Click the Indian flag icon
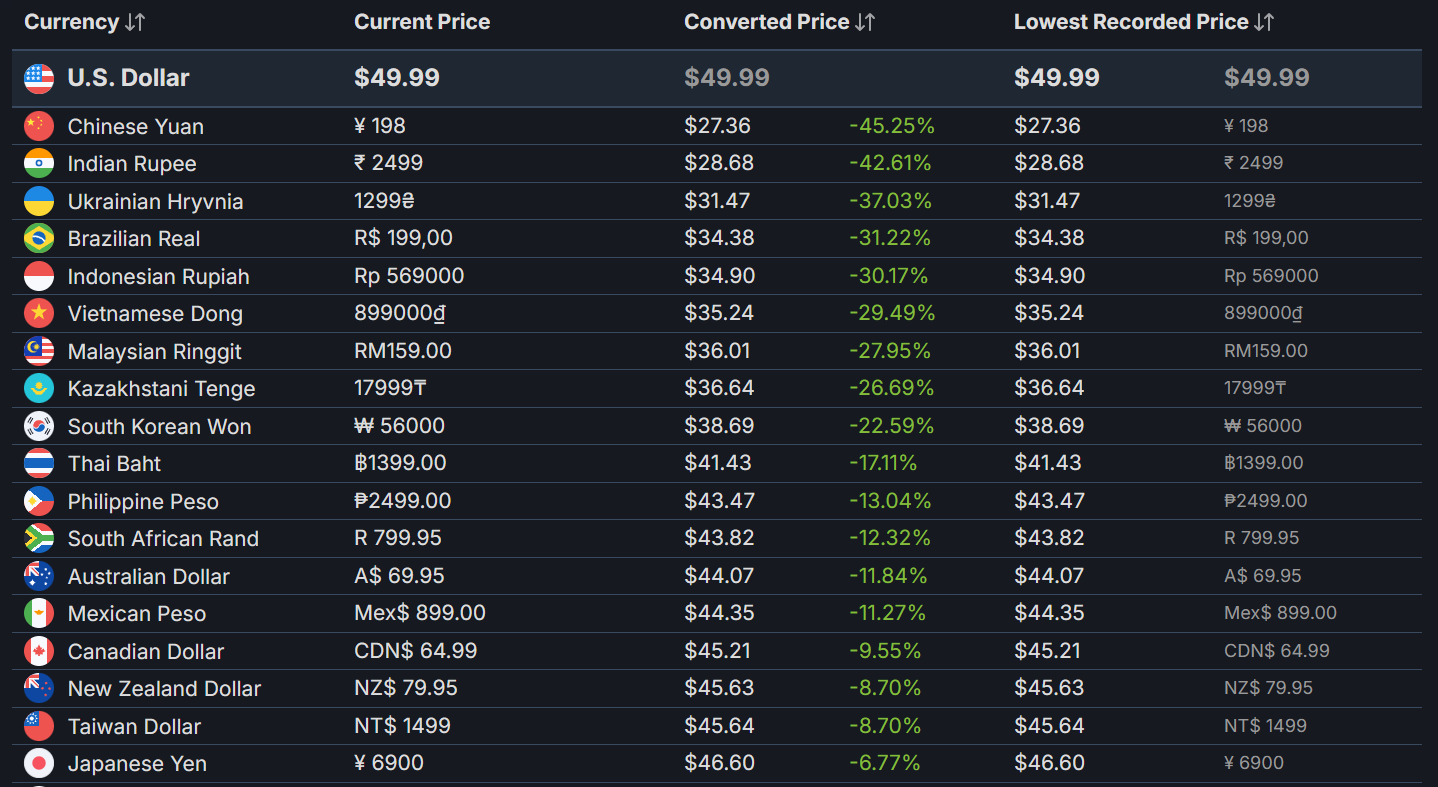Screen dimensions: 1438x787 click(x=39, y=163)
